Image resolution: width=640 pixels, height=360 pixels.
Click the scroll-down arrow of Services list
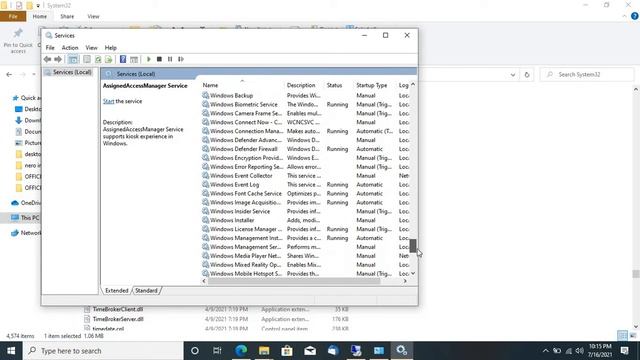pos(413,273)
